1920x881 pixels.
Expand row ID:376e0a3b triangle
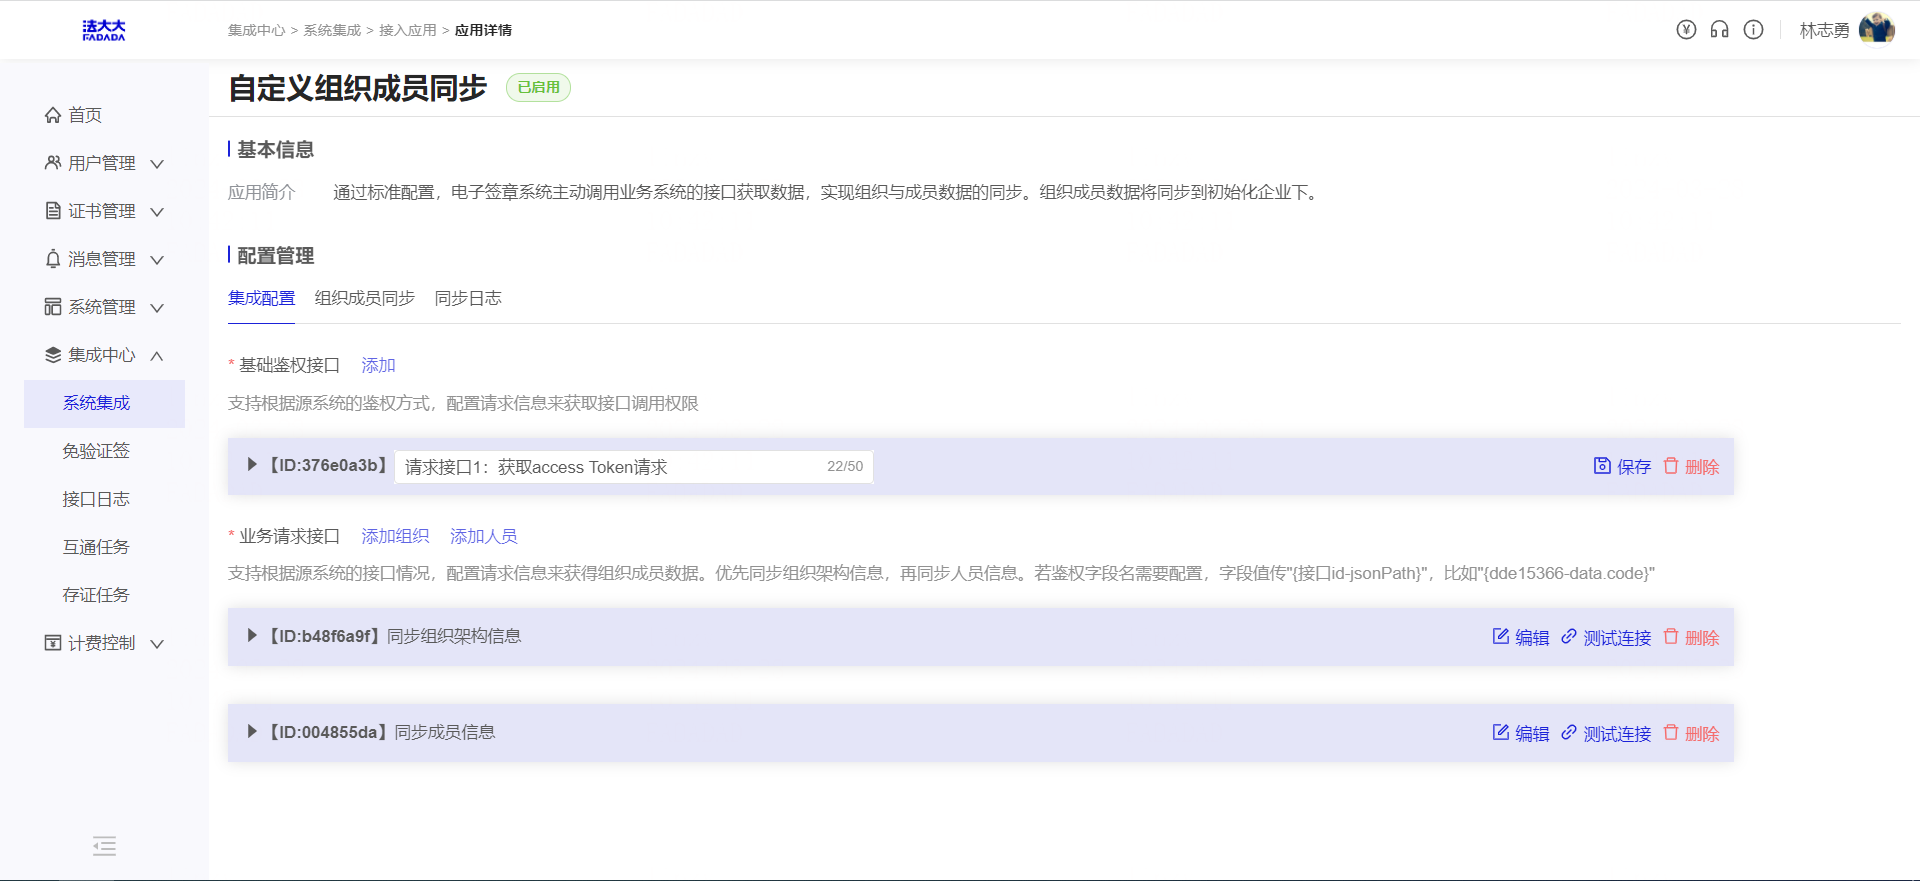pos(252,465)
